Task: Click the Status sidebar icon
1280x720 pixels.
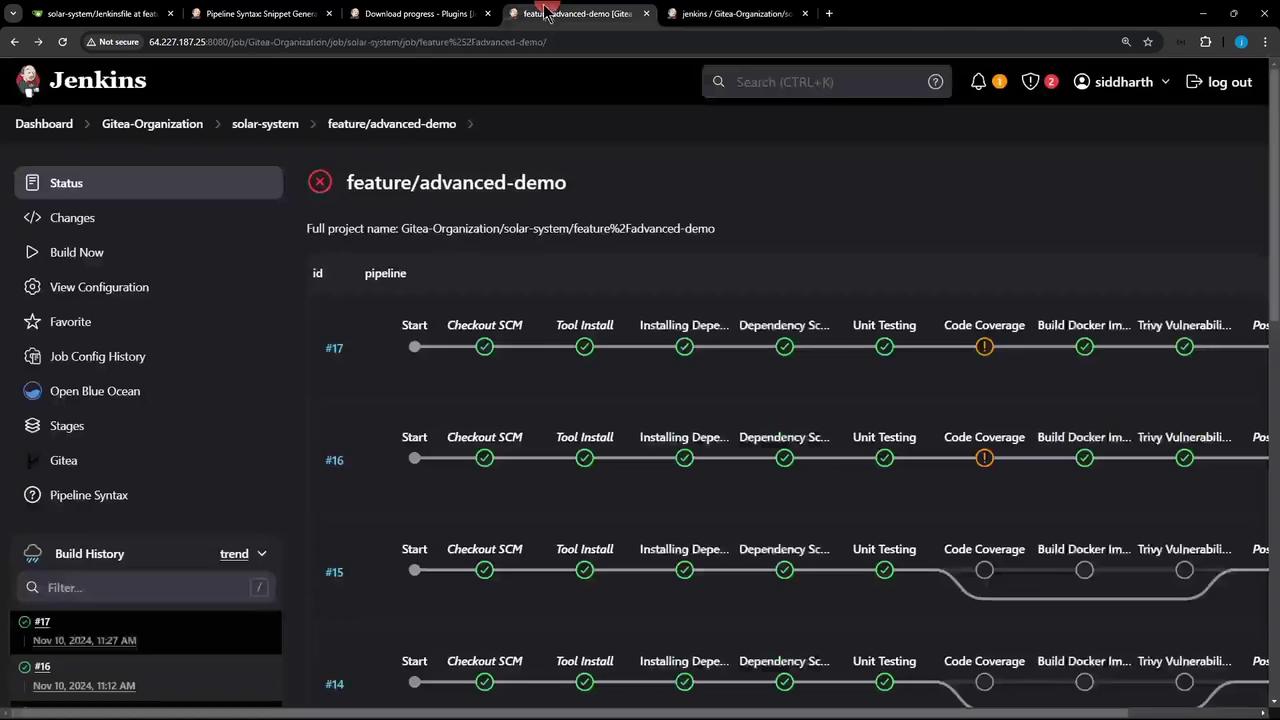Action: (x=32, y=183)
